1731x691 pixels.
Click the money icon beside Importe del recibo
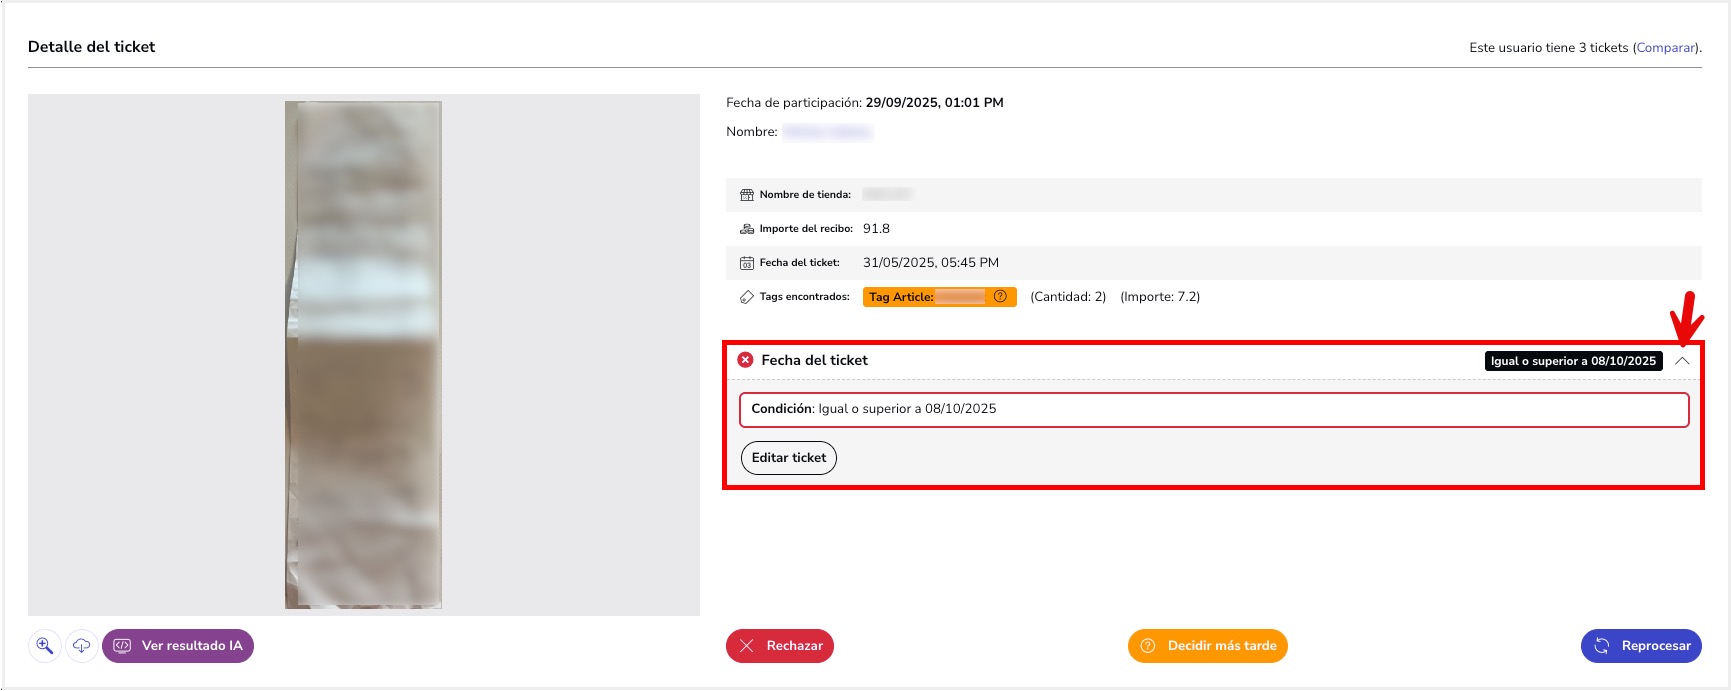(747, 229)
